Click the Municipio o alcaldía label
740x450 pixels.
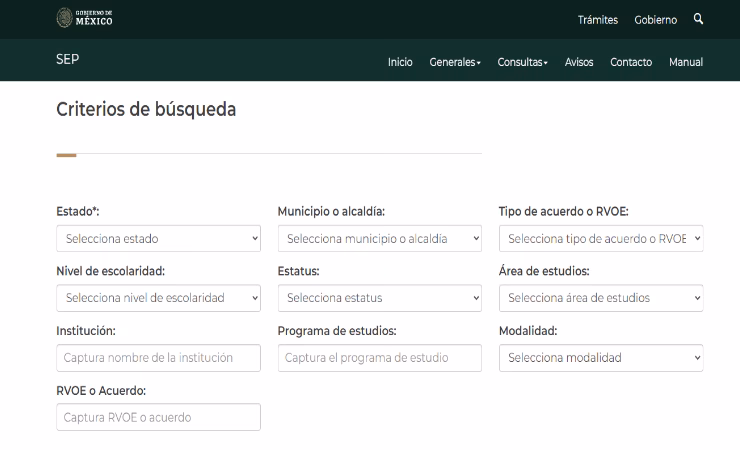tap(331, 211)
